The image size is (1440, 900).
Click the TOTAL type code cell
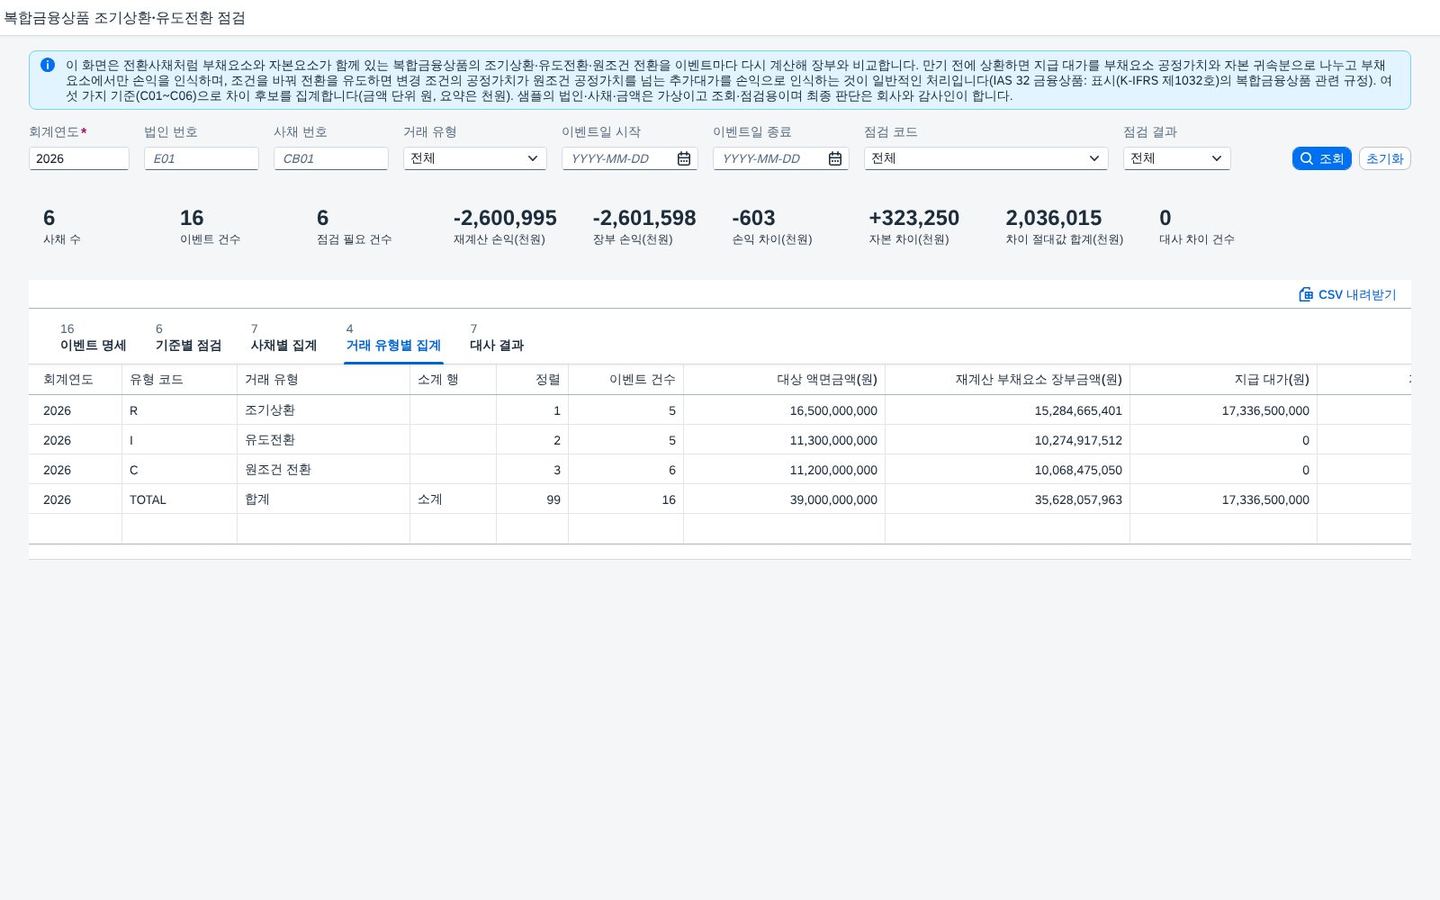(x=179, y=500)
